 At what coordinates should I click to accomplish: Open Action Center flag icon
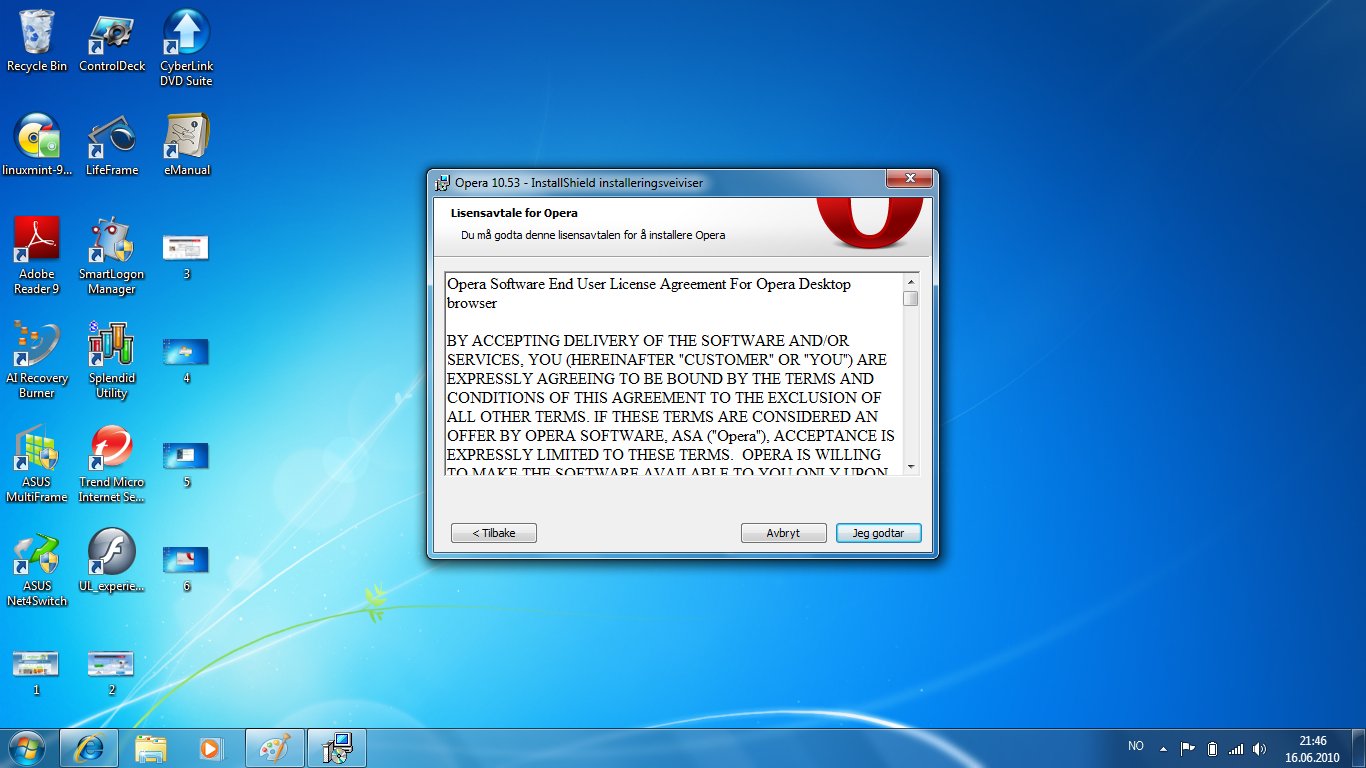click(x=1188, y=748)
